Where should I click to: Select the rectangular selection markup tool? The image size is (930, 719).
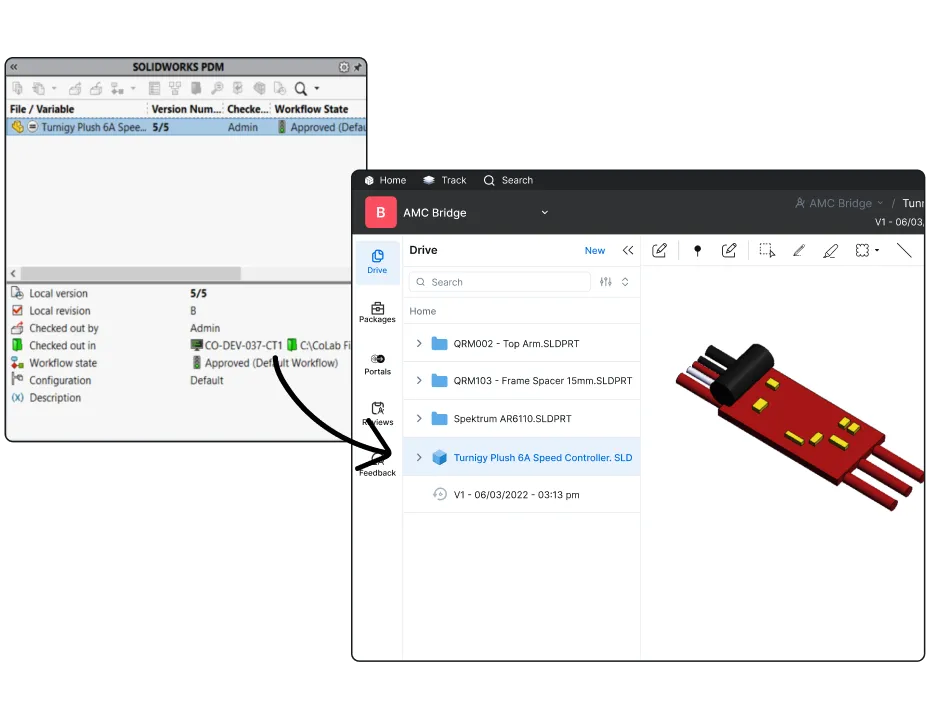click(766, 250)
